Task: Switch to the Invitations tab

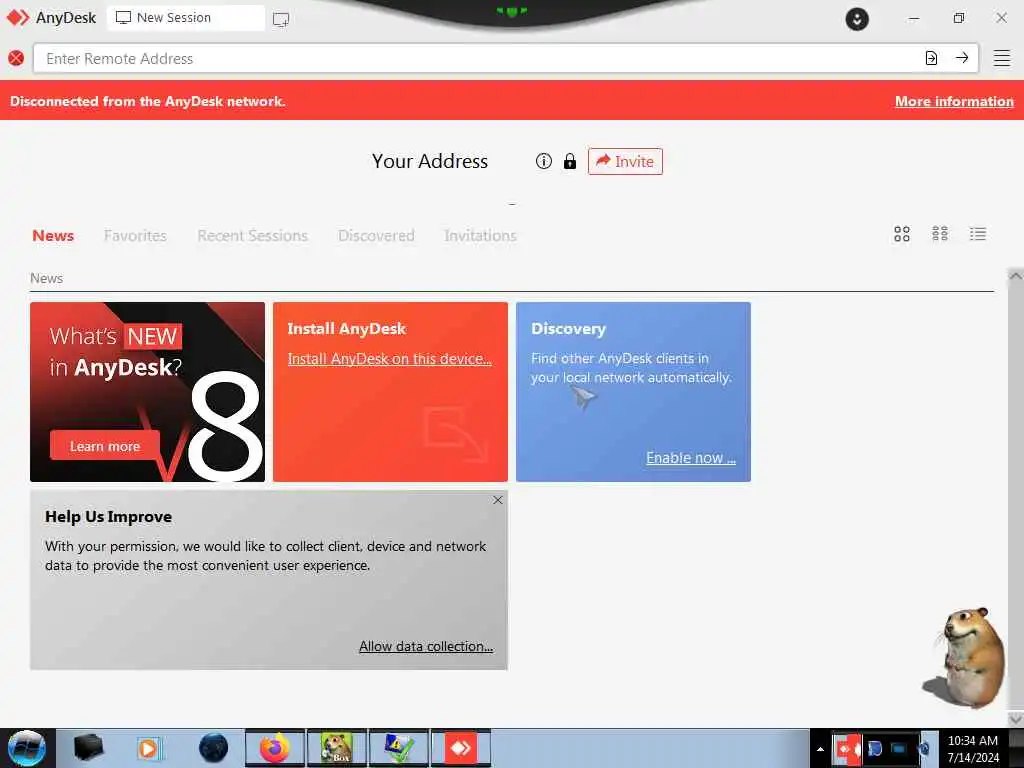Action: pos(480,235)
